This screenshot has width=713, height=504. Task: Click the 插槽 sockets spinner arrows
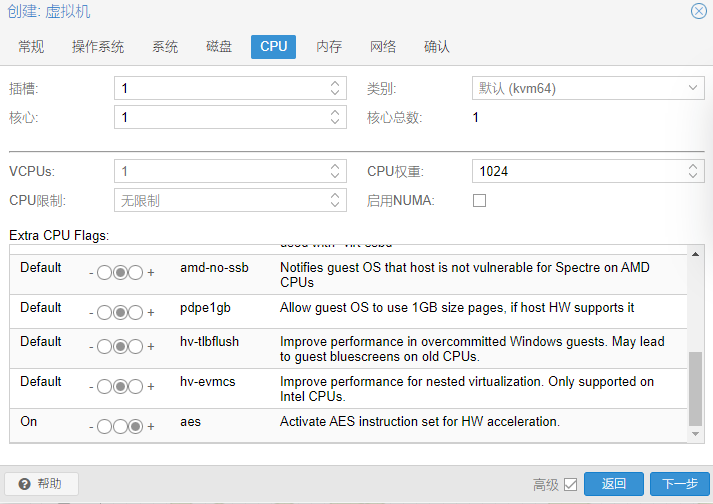click(335, 88)
